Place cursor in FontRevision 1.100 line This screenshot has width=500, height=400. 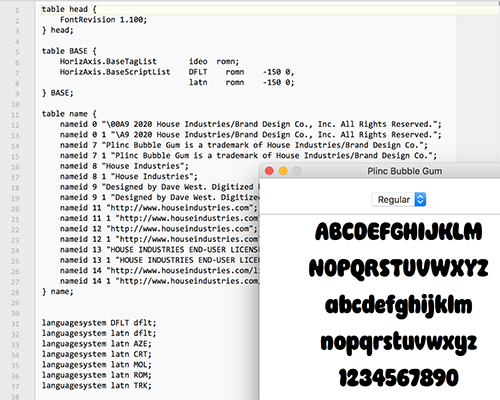point(103,20)
